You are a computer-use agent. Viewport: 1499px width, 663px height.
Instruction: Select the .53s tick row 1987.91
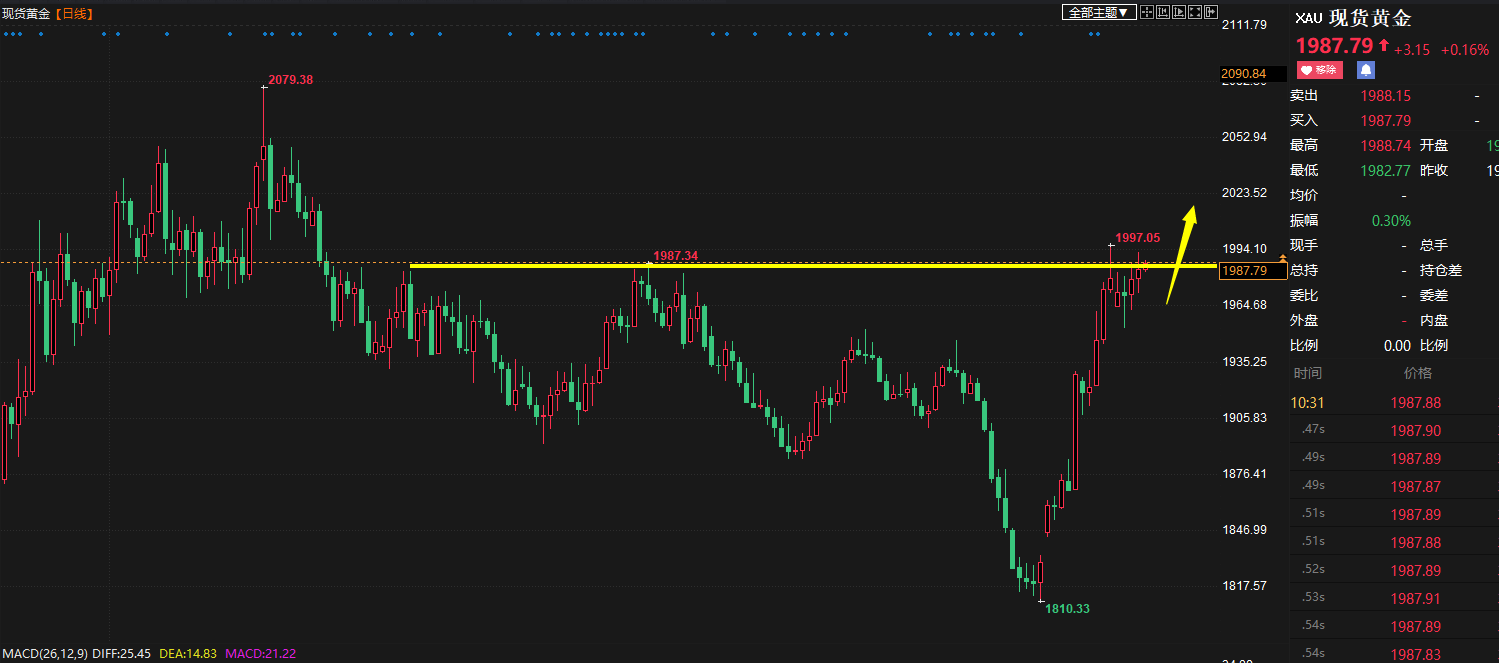[1395, 598]
